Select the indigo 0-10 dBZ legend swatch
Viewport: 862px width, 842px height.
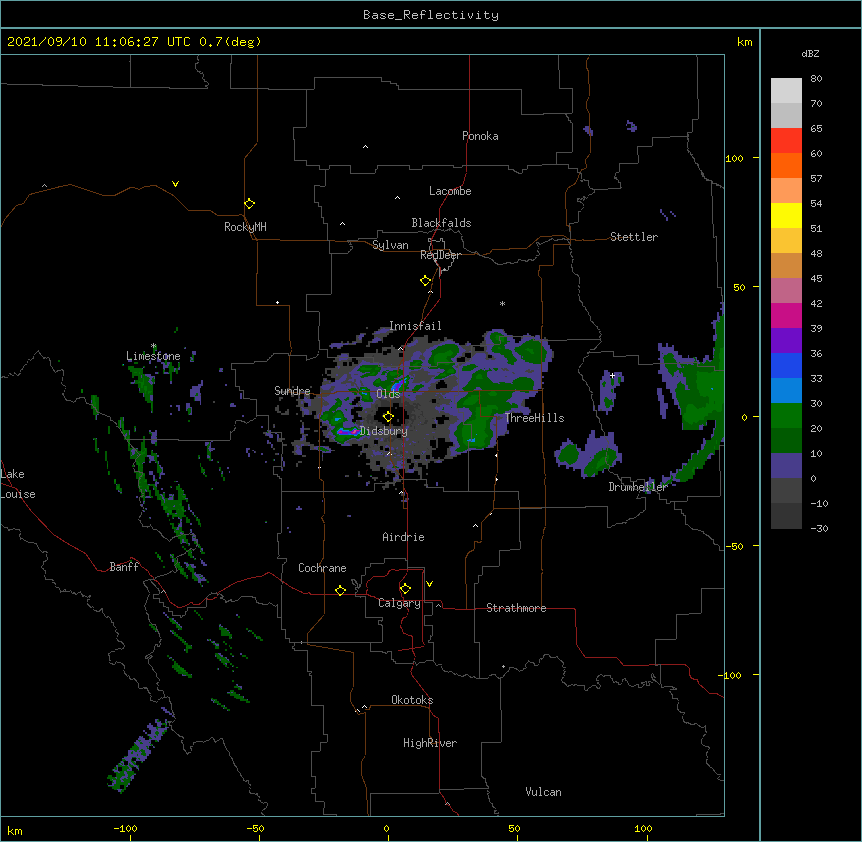tap(786, 466)
